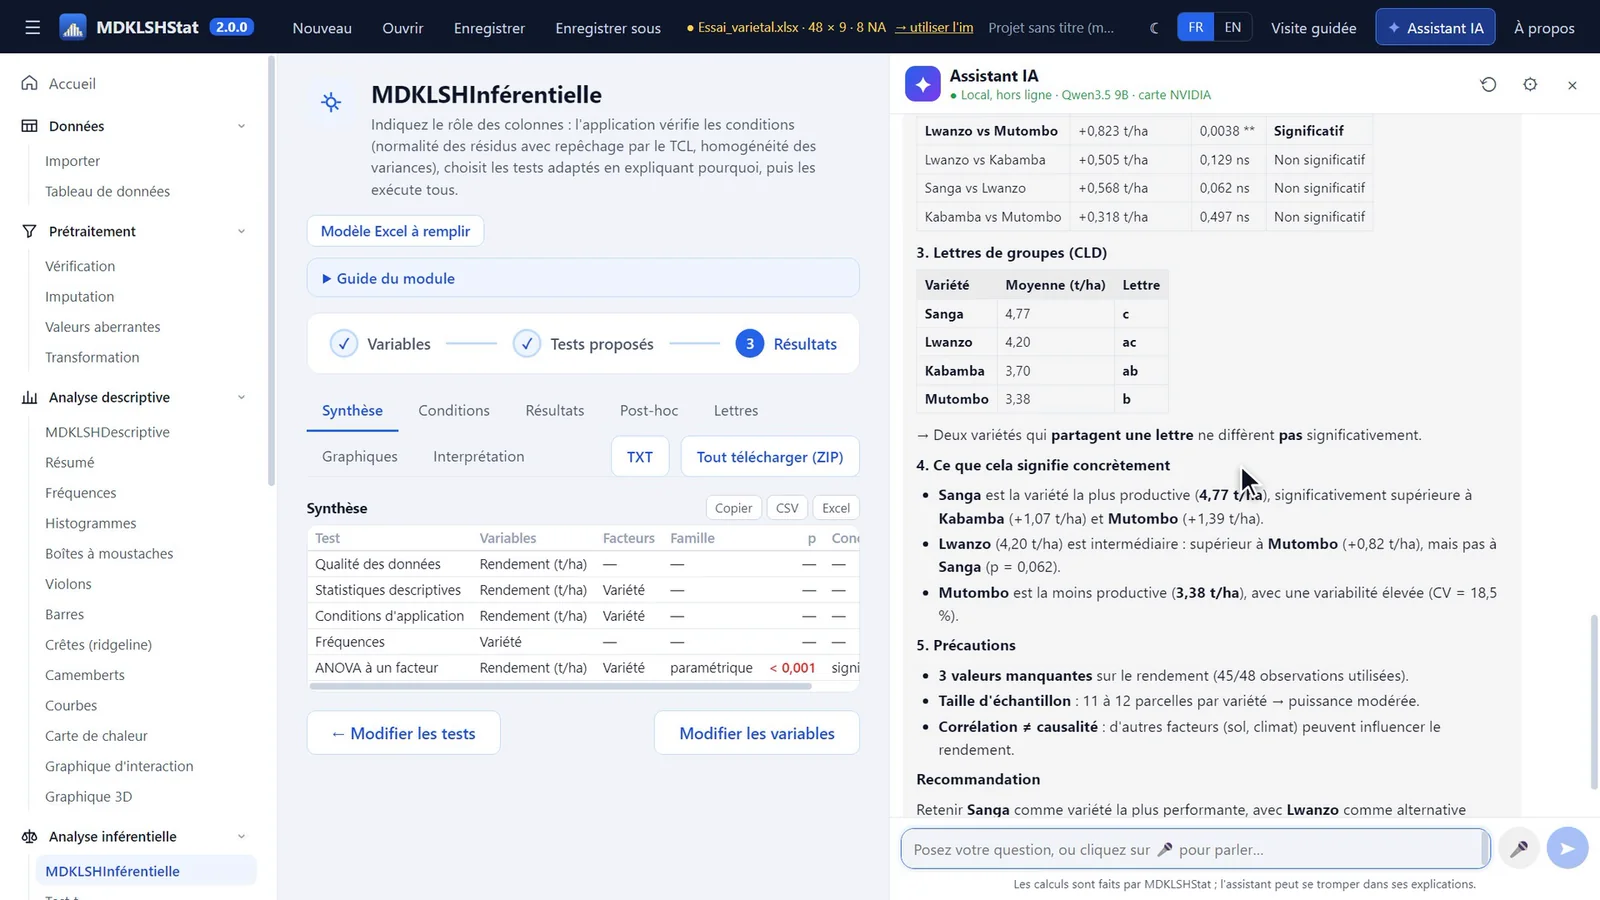Viewport: 1600px width, 900px height.
Task: Switch language to EN
Action: [1233, 27]
